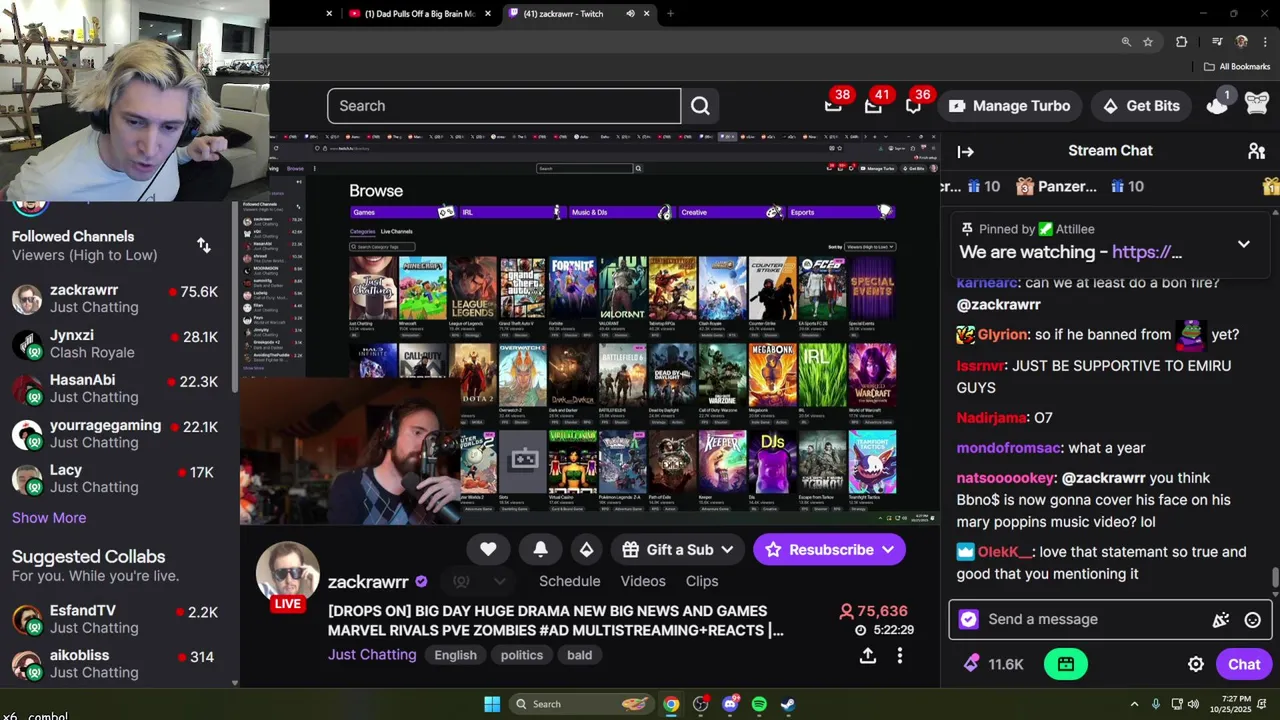Open the stream more options menu

click(x=899, y=655)
